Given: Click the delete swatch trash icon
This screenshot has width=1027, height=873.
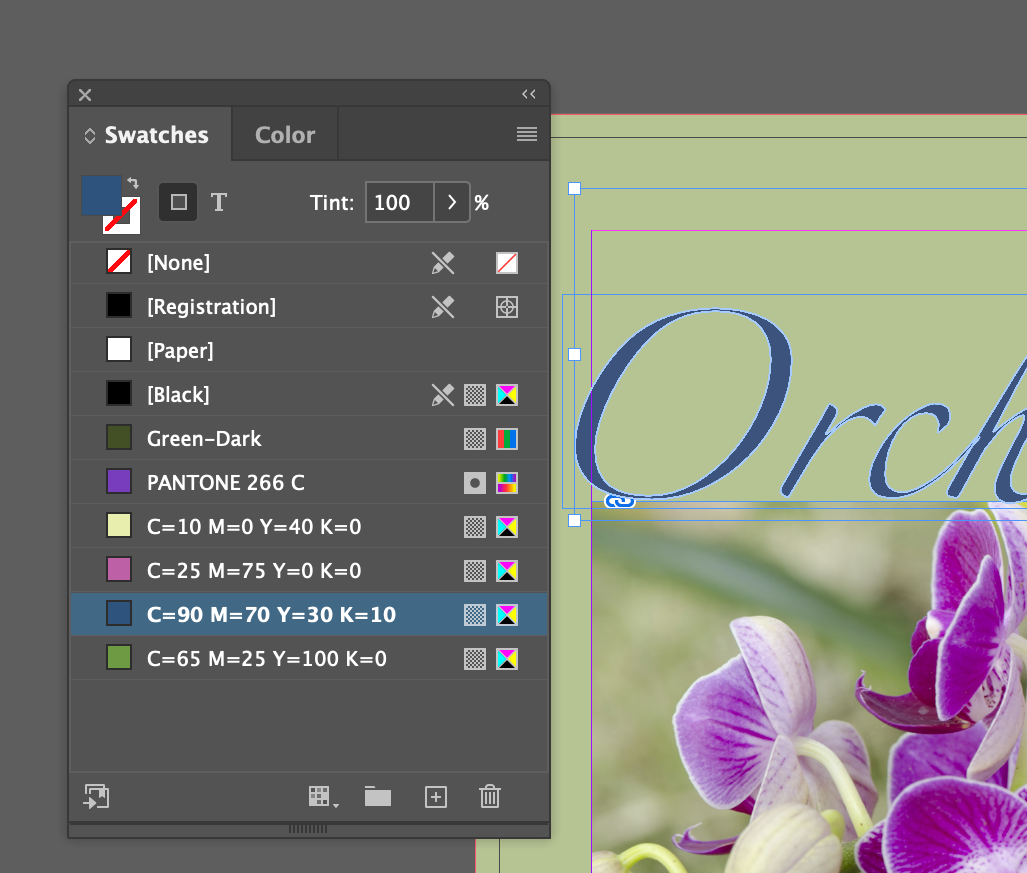Looking at the screenshot, I should click(x=489, y=796).
